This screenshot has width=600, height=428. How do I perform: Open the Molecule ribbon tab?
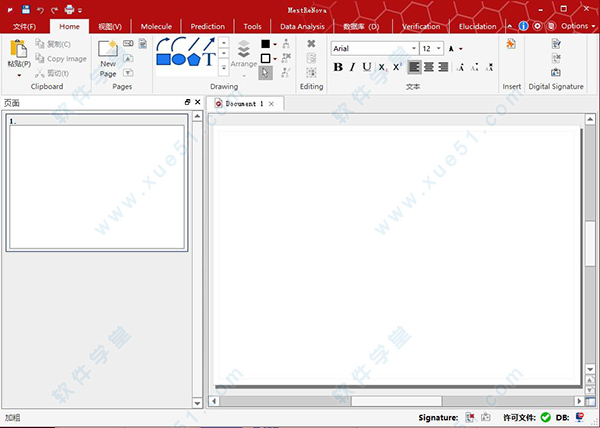tap(156, 26)
